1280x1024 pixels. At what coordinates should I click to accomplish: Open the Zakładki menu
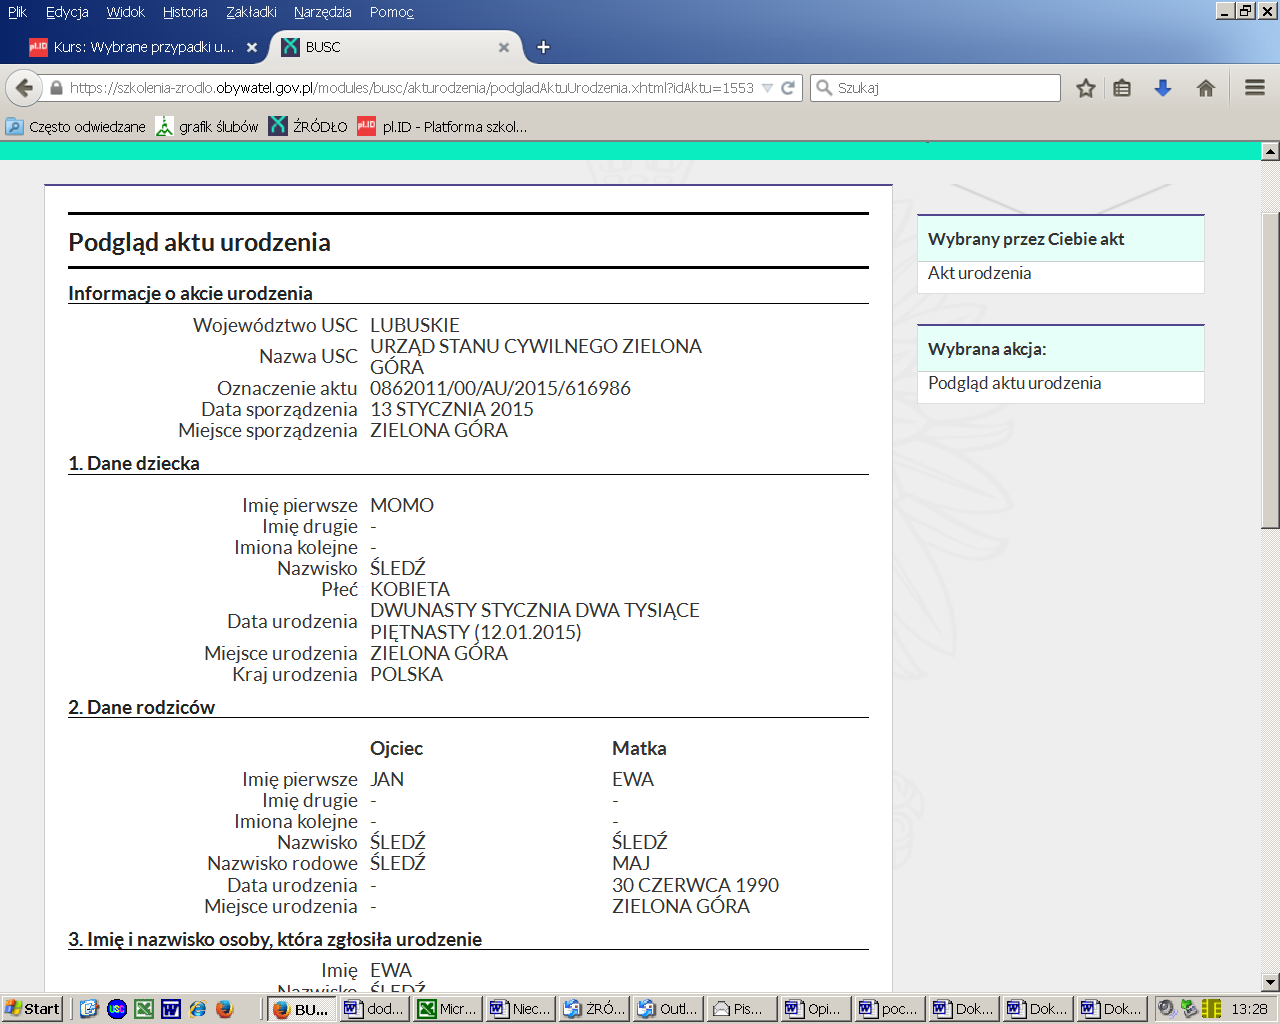(x=251, y=12)
